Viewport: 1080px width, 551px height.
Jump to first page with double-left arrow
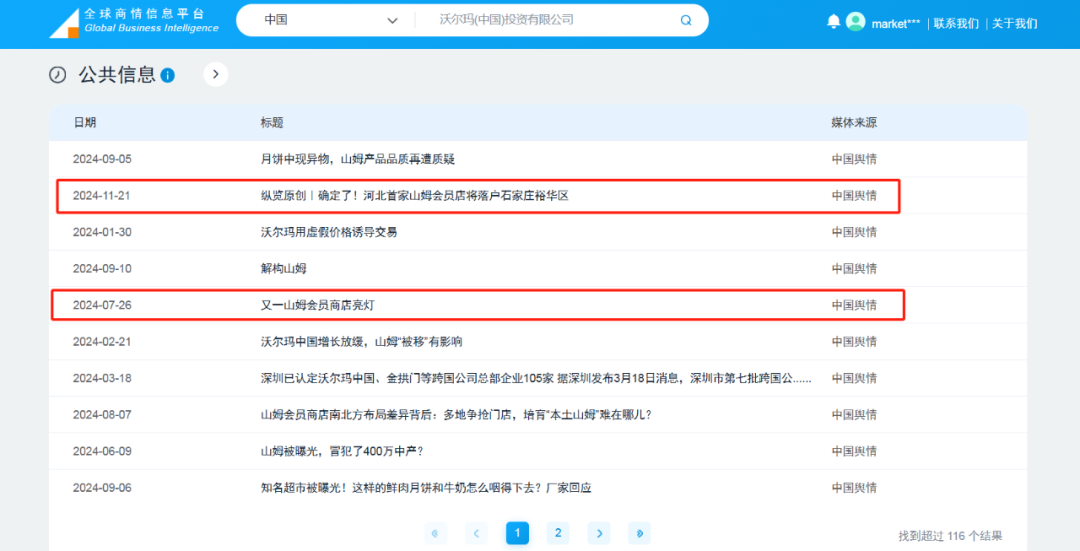tap(435, 533)
